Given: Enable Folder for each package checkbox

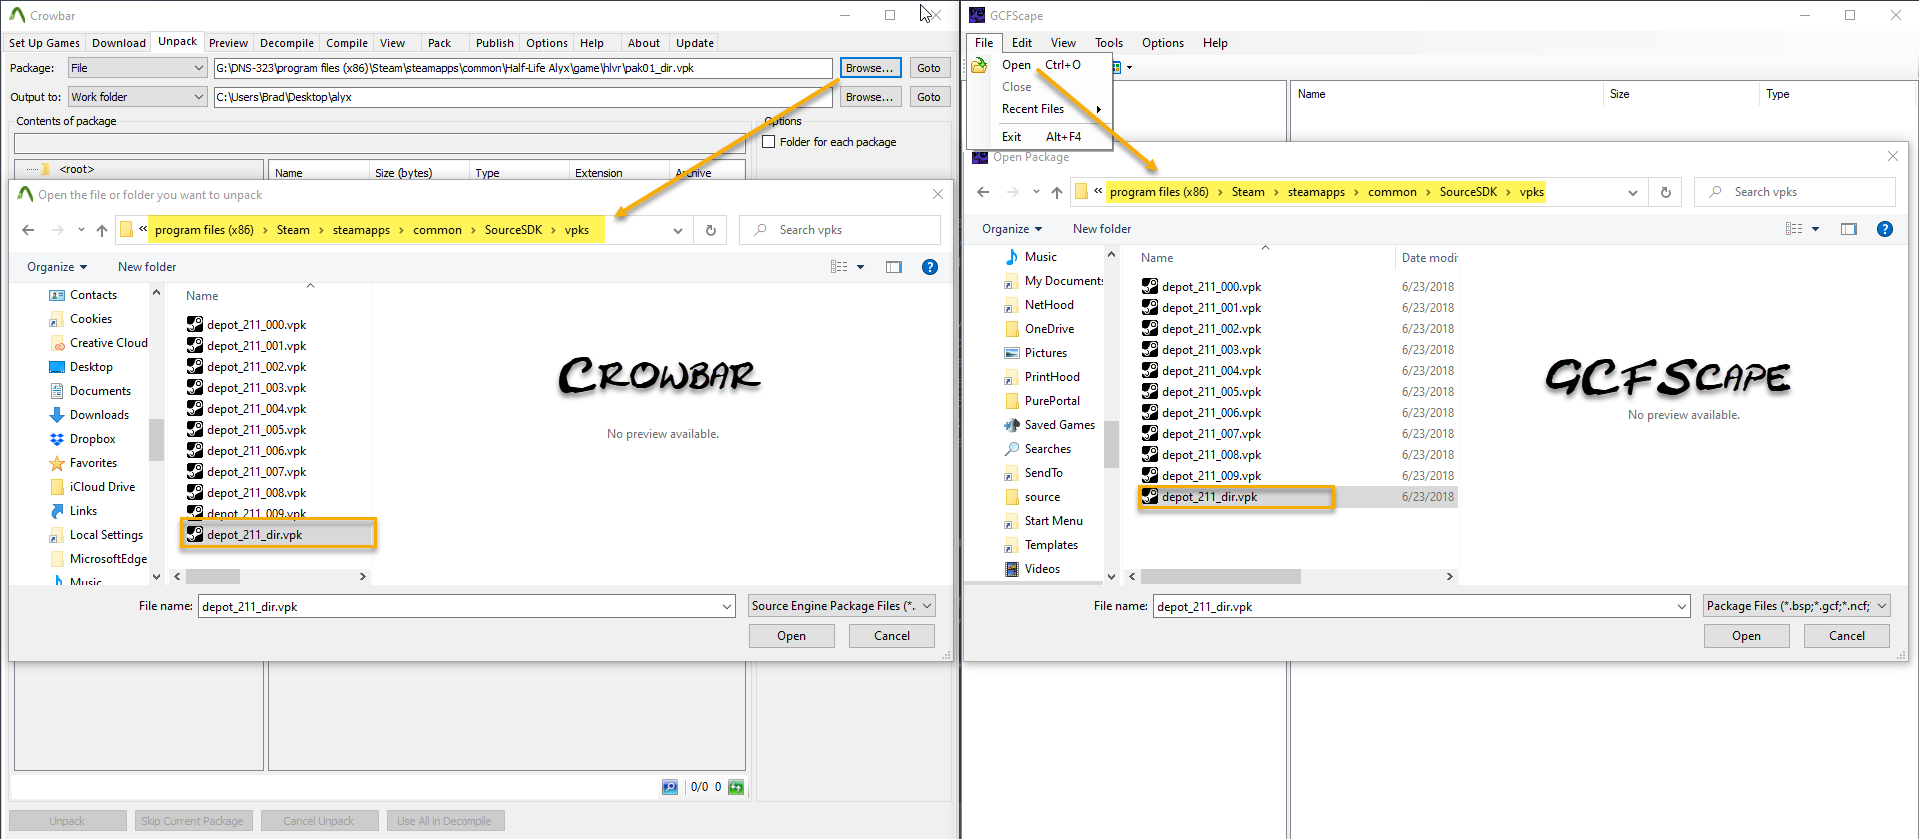Looking at the screenshot, I should coord(769,142).
